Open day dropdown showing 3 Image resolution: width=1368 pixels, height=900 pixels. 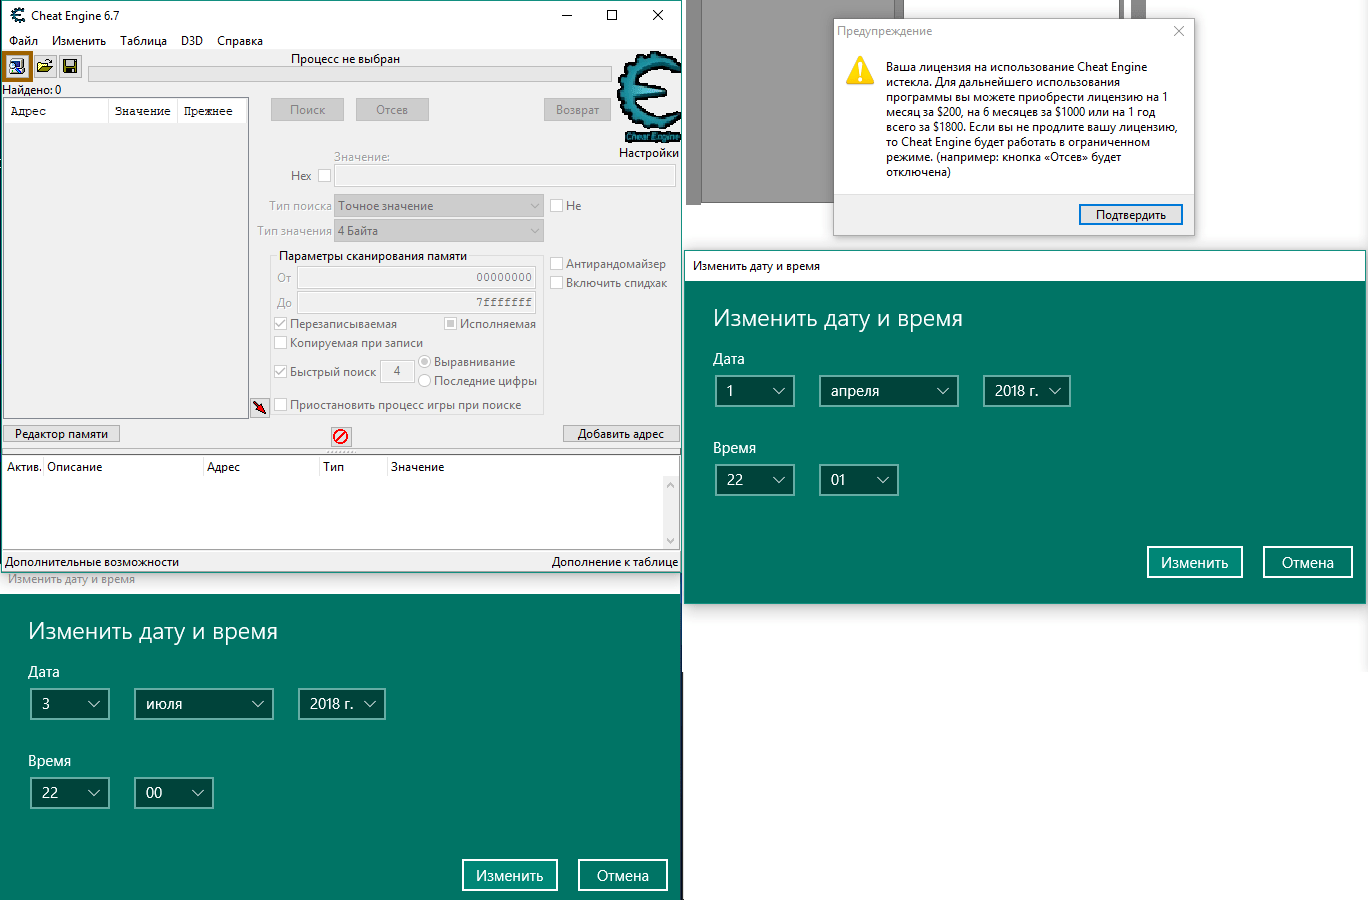click(x=70, y=704)
